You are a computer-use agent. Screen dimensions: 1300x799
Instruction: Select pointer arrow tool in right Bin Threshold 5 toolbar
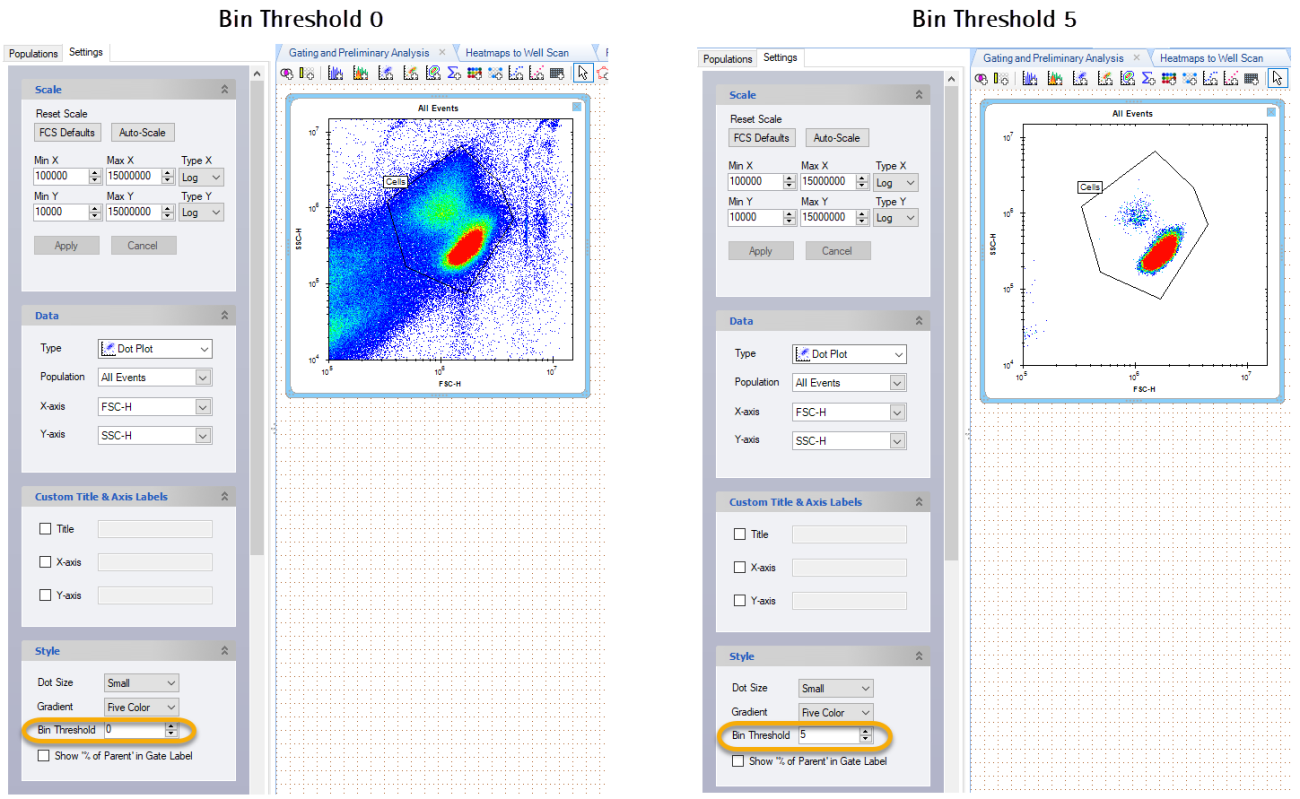(x=1278, y=78)
